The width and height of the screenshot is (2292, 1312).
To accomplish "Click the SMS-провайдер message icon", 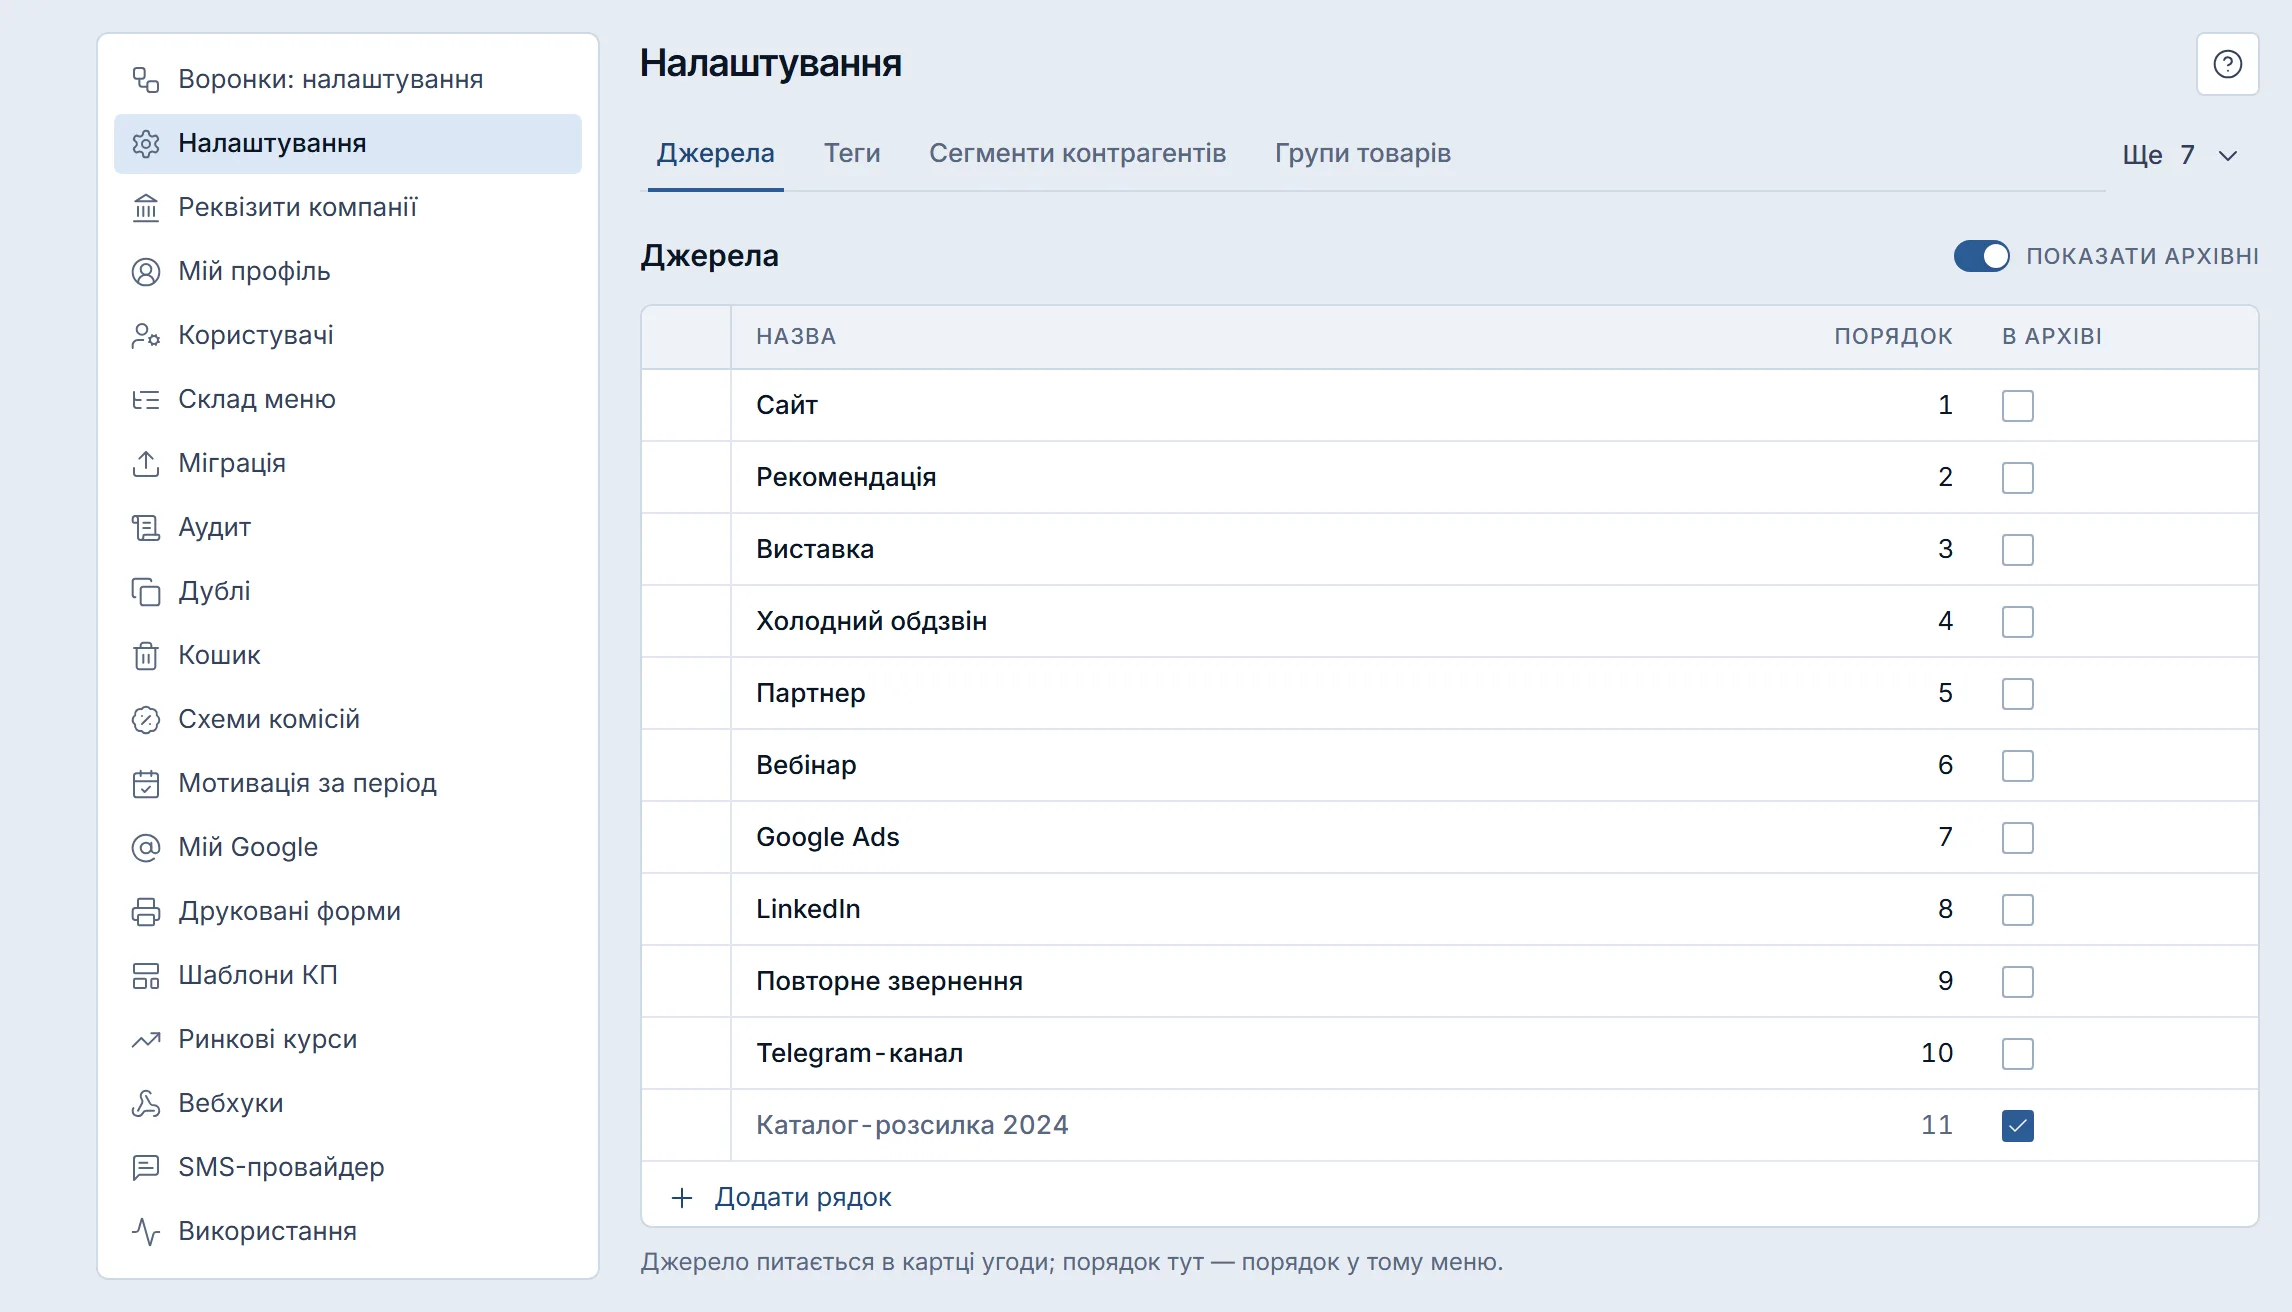I will [146, 1167].
